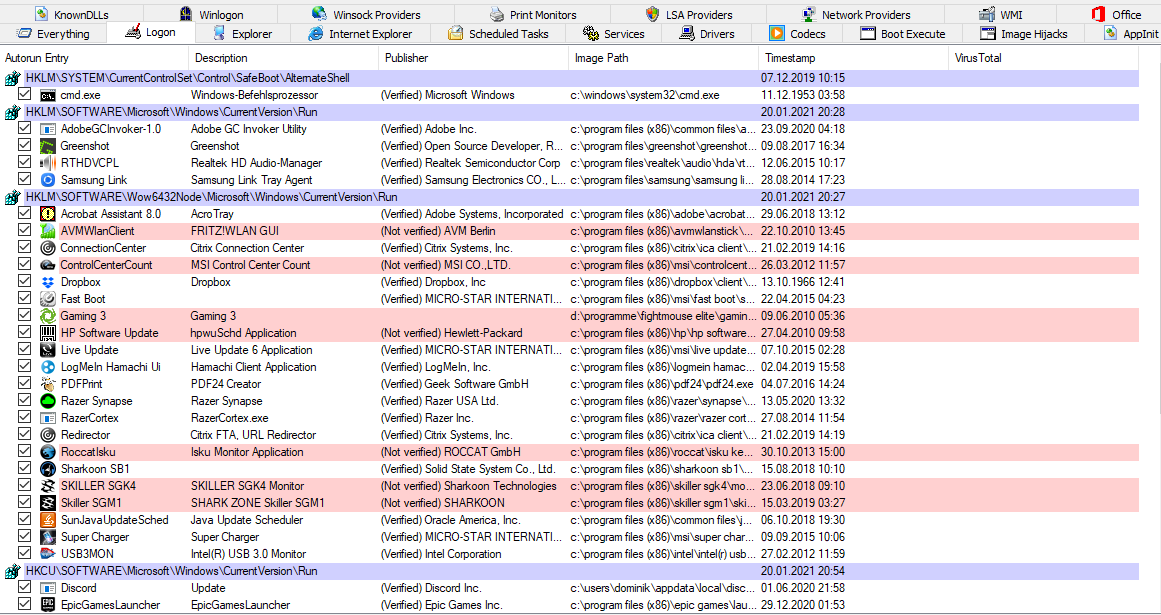Click the RTHDVCPL speaker icon
This screenshot has height=615, width=1161.
(47, 163)
